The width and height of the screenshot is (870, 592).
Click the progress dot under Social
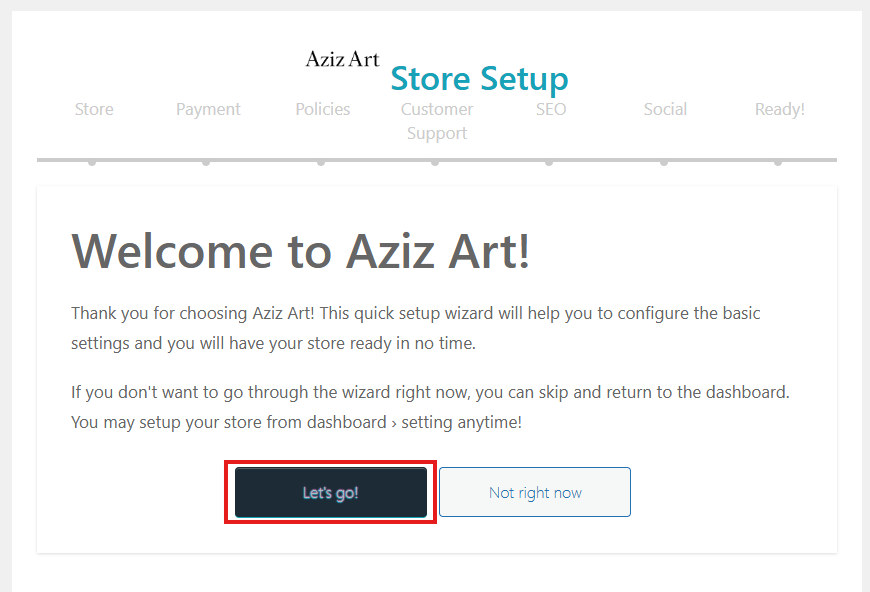(664, 161)
